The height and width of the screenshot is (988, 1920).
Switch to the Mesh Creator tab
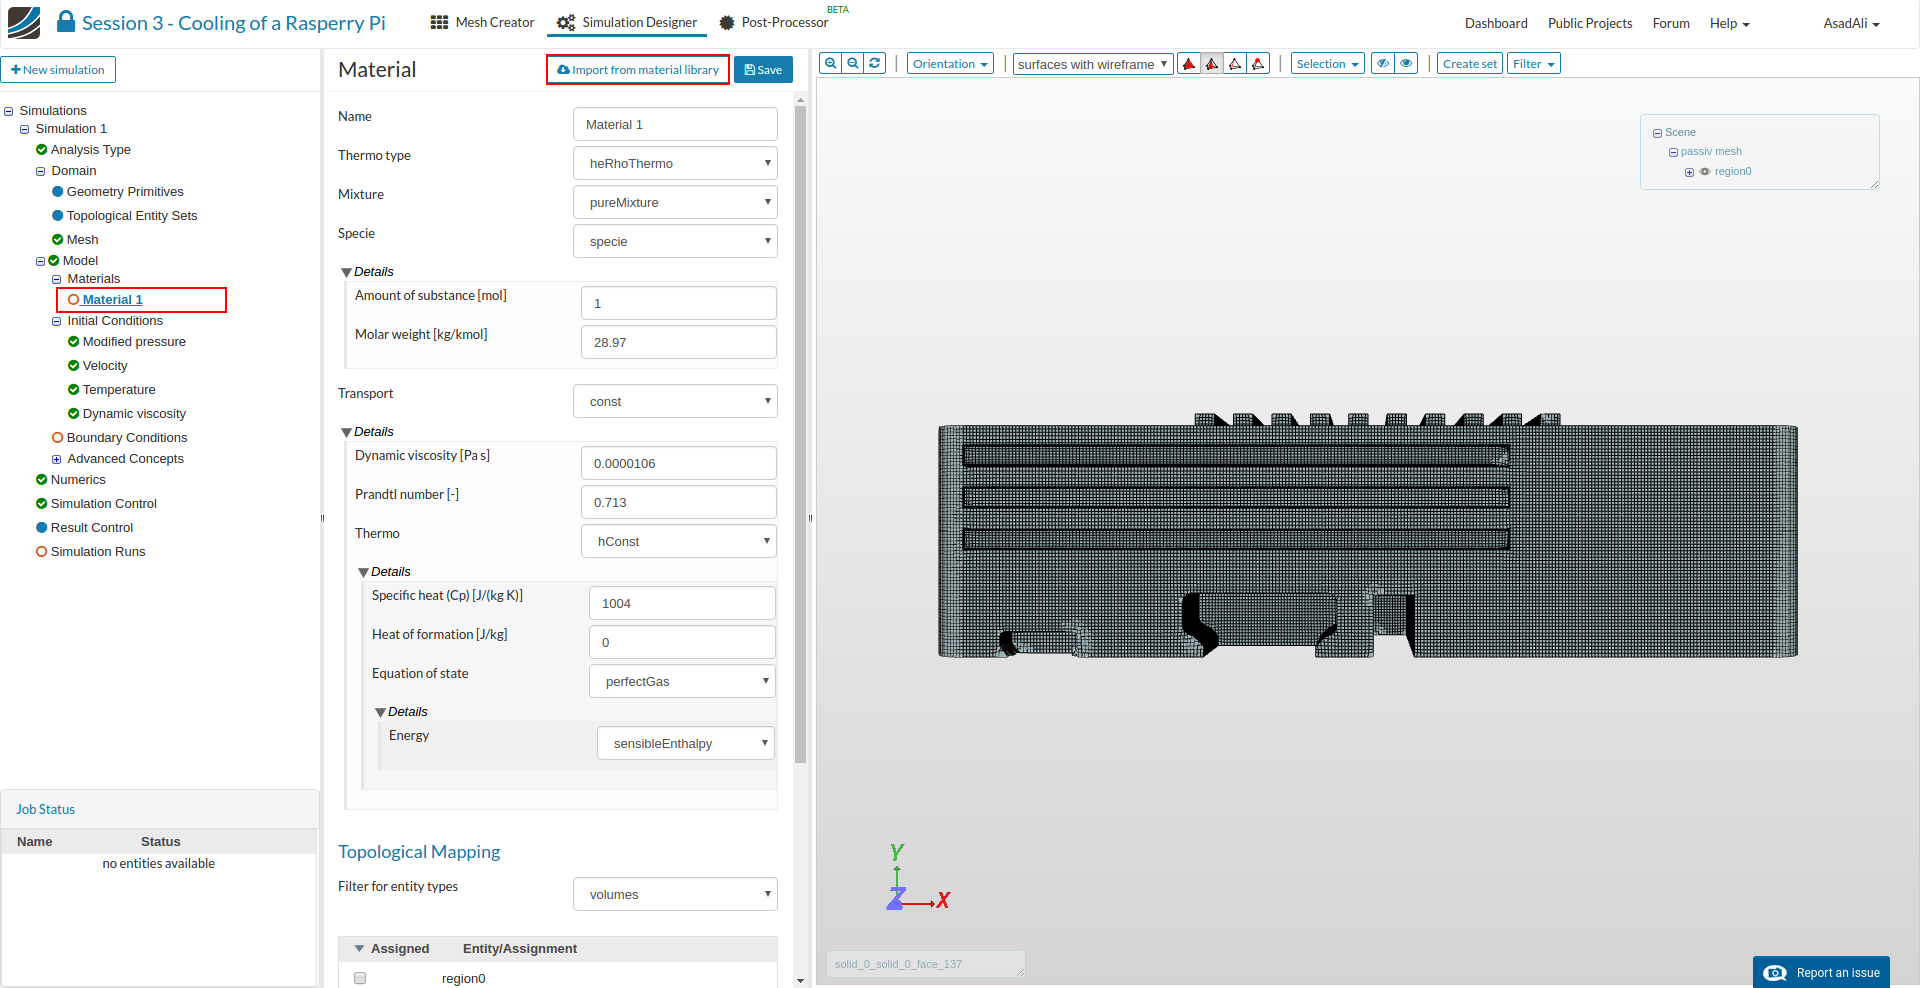[483, 22]
